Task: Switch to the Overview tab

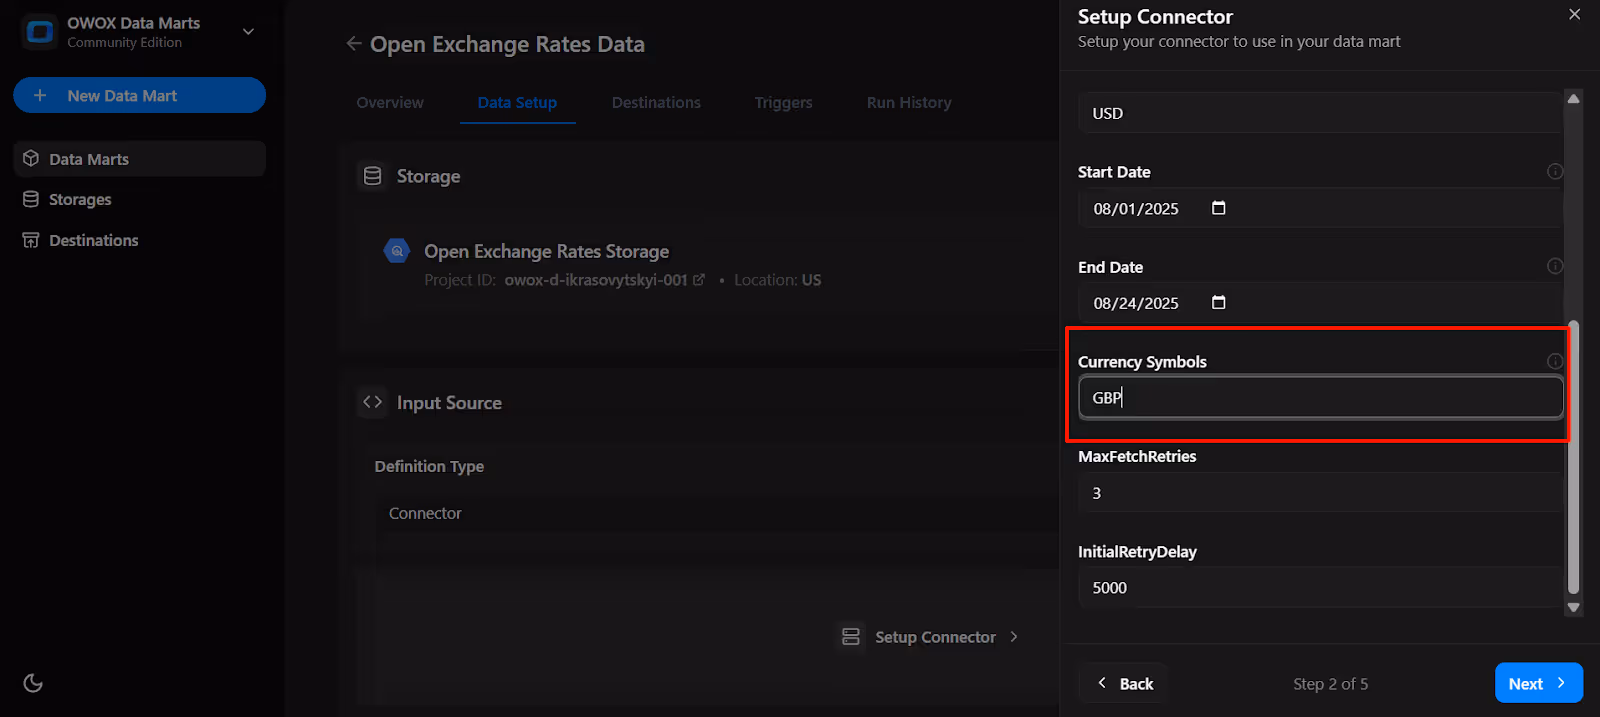Action: point(390,102)
